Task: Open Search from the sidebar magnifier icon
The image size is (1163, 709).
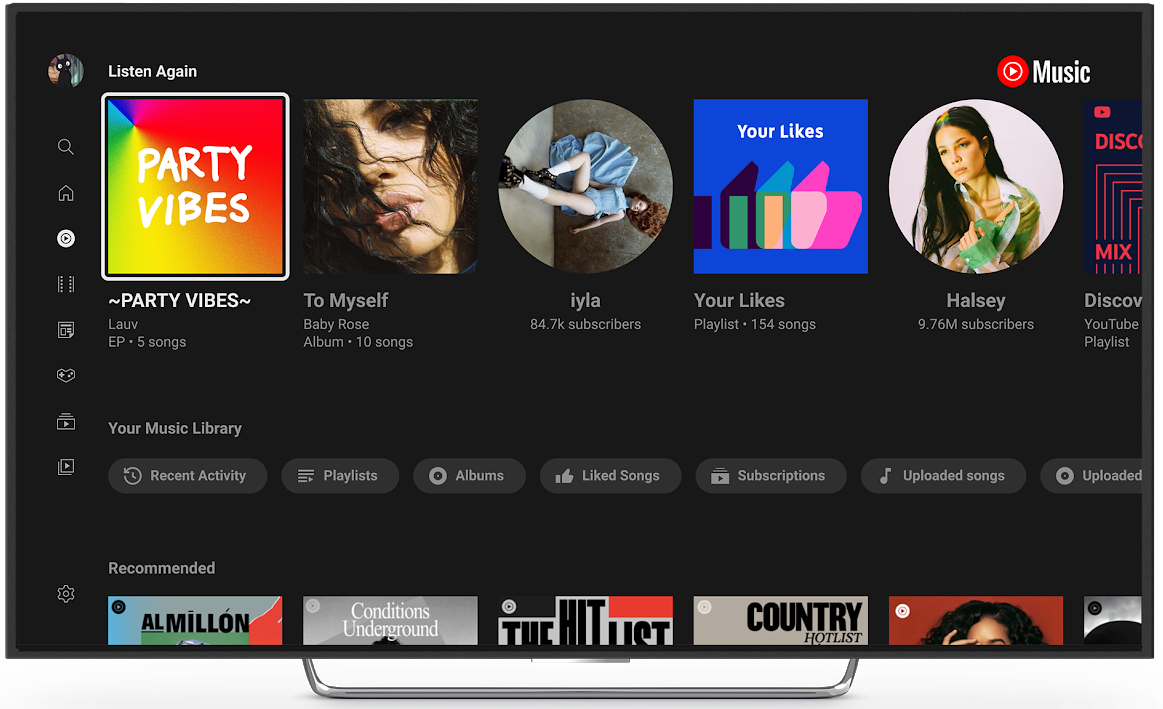Action: (66, 147)
